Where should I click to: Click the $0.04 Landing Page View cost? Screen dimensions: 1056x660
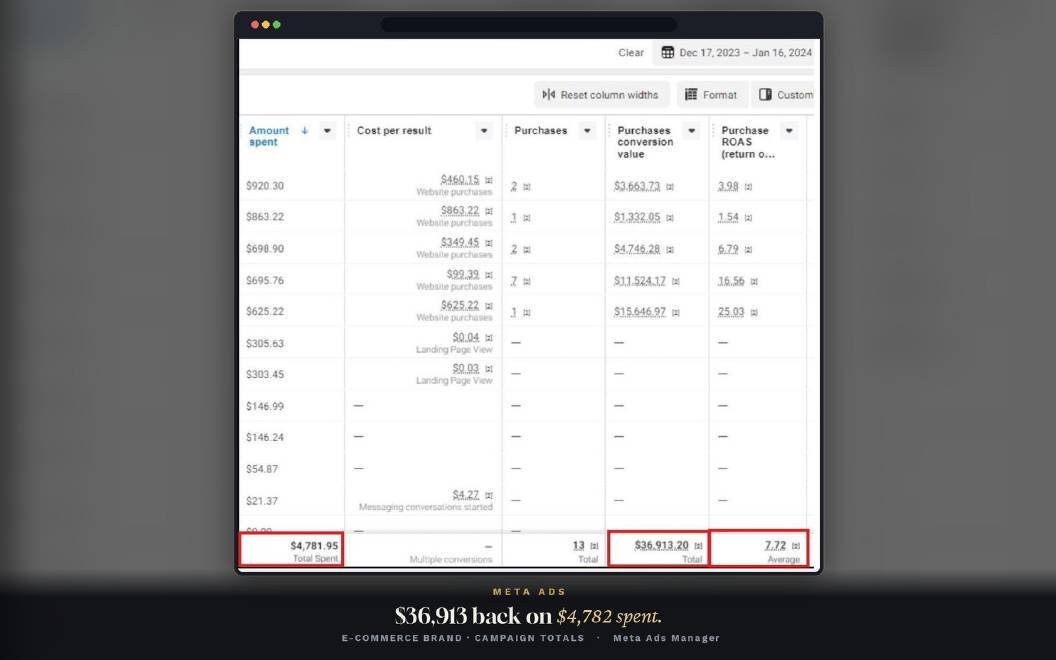(465, 337)
